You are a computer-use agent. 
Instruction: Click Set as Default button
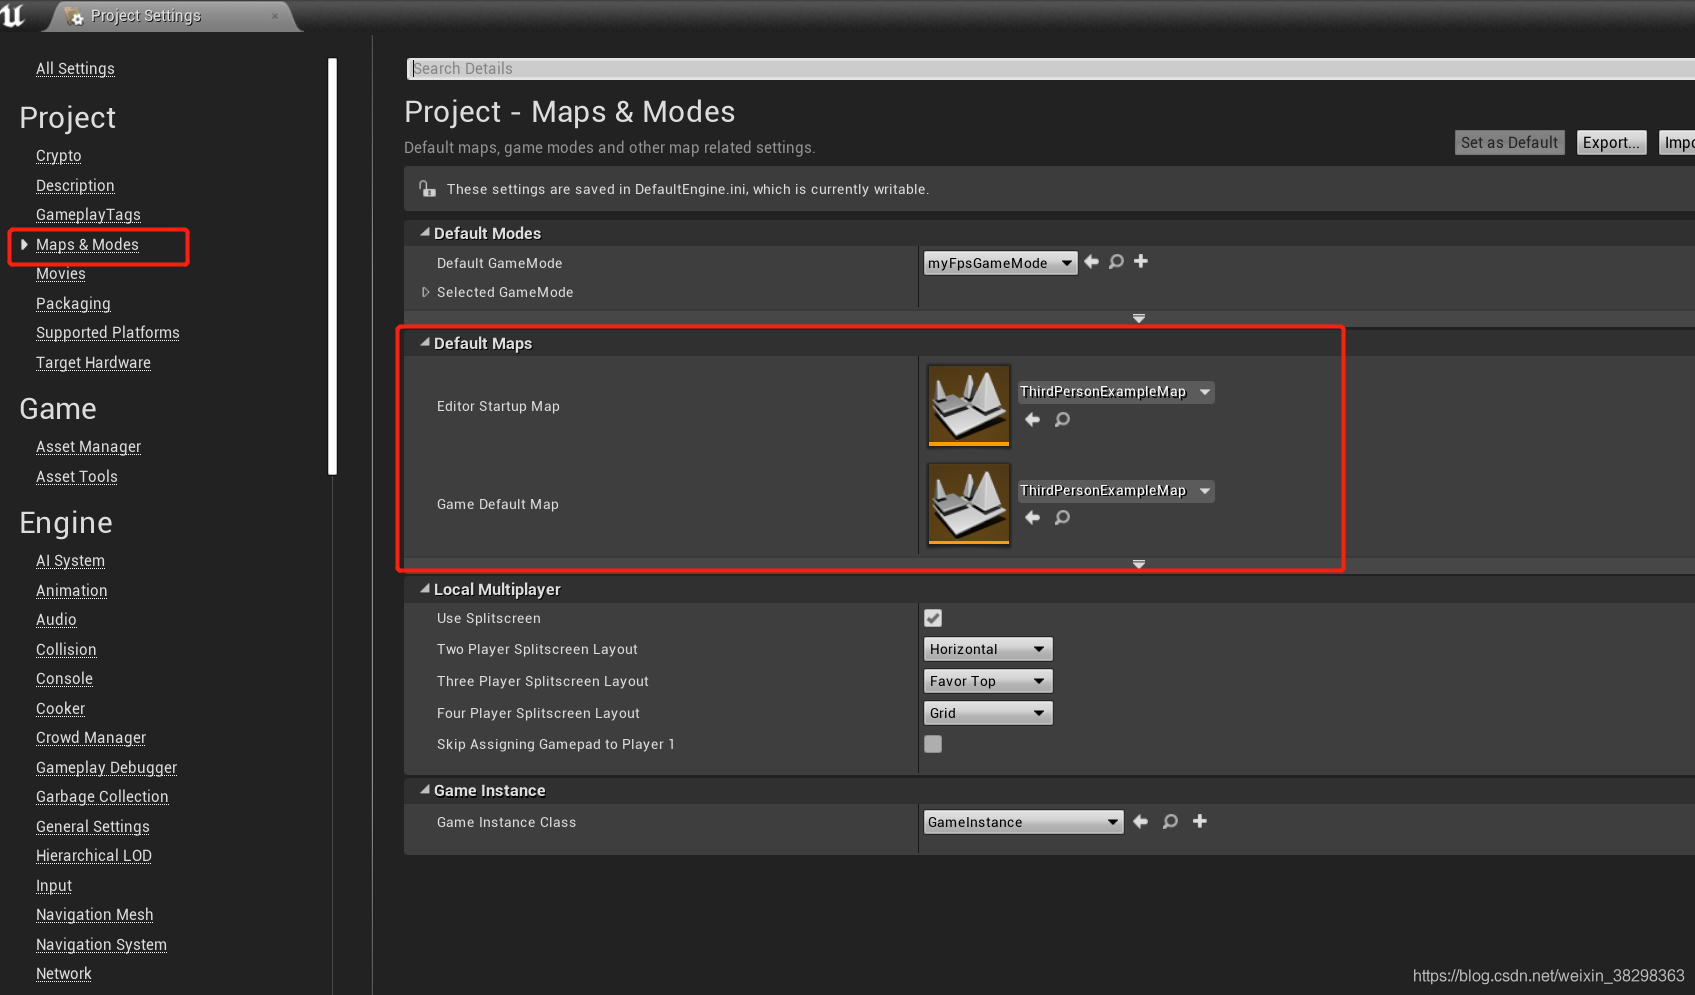tap(1509, 142)
